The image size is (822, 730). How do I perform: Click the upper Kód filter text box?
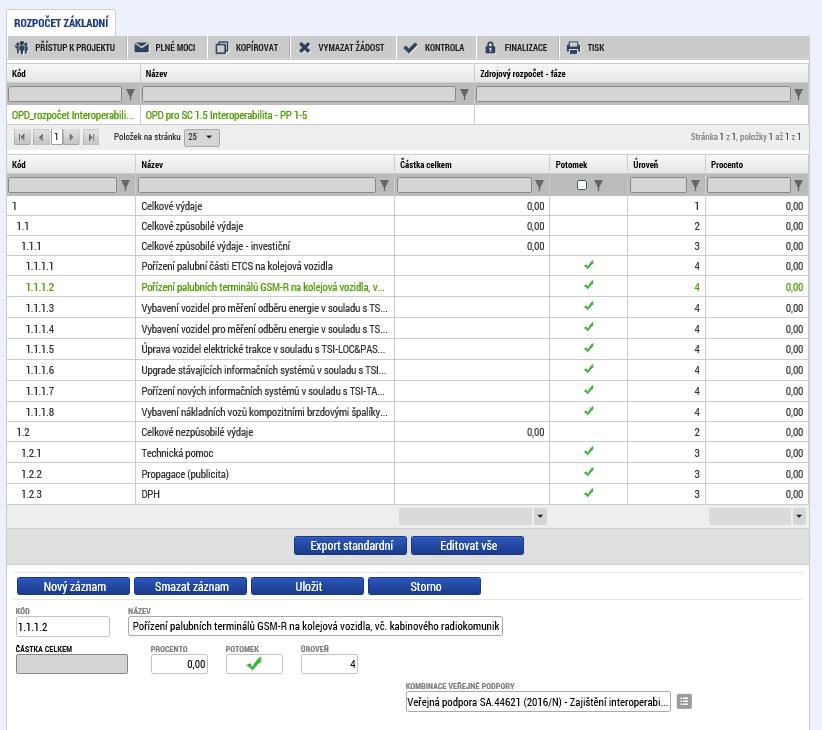[x=65, y=94]
